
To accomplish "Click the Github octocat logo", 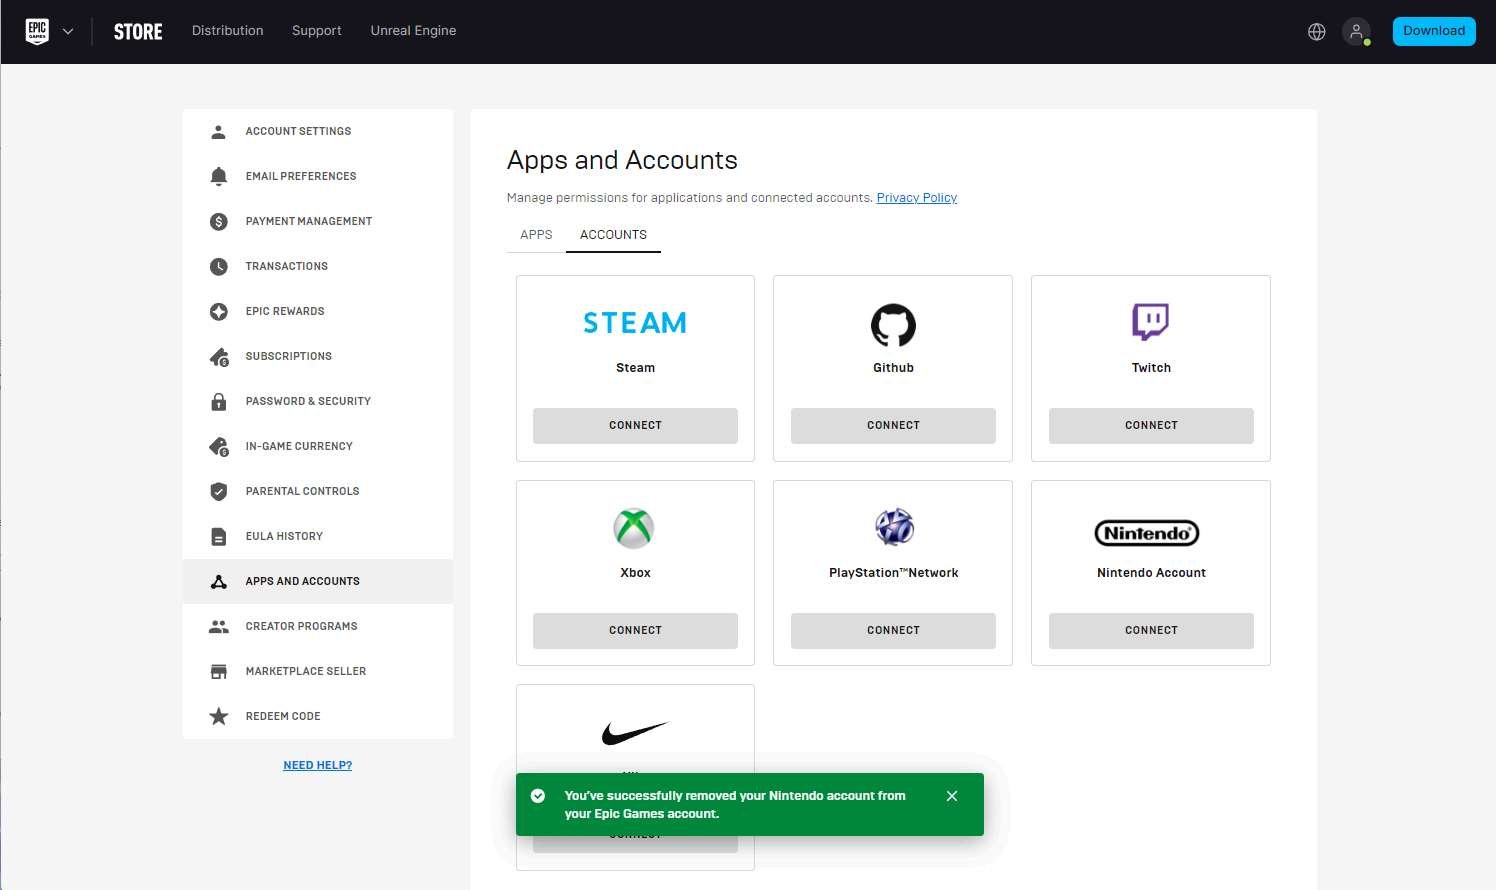I will pyautogui.click(x=893, y=325).
